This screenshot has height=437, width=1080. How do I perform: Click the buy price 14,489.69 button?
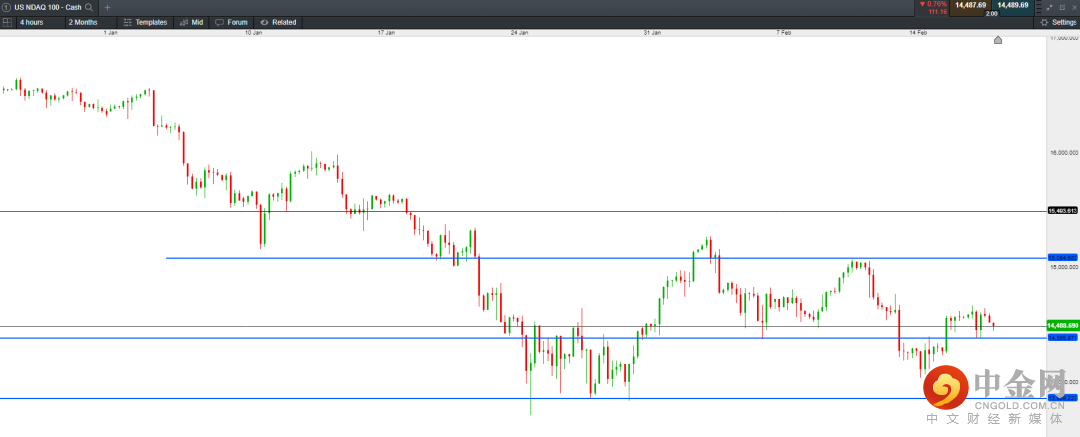(1011, 5)
